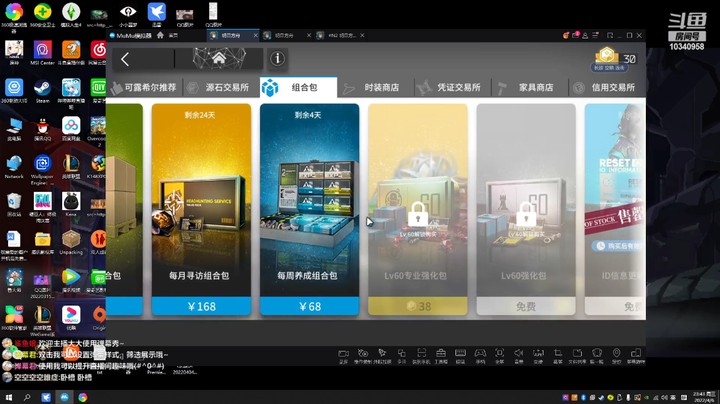Open MSI Center desktop shortcut
Image resolution: width=720 pixels, height=404 pixels.
tap(42, 53)
